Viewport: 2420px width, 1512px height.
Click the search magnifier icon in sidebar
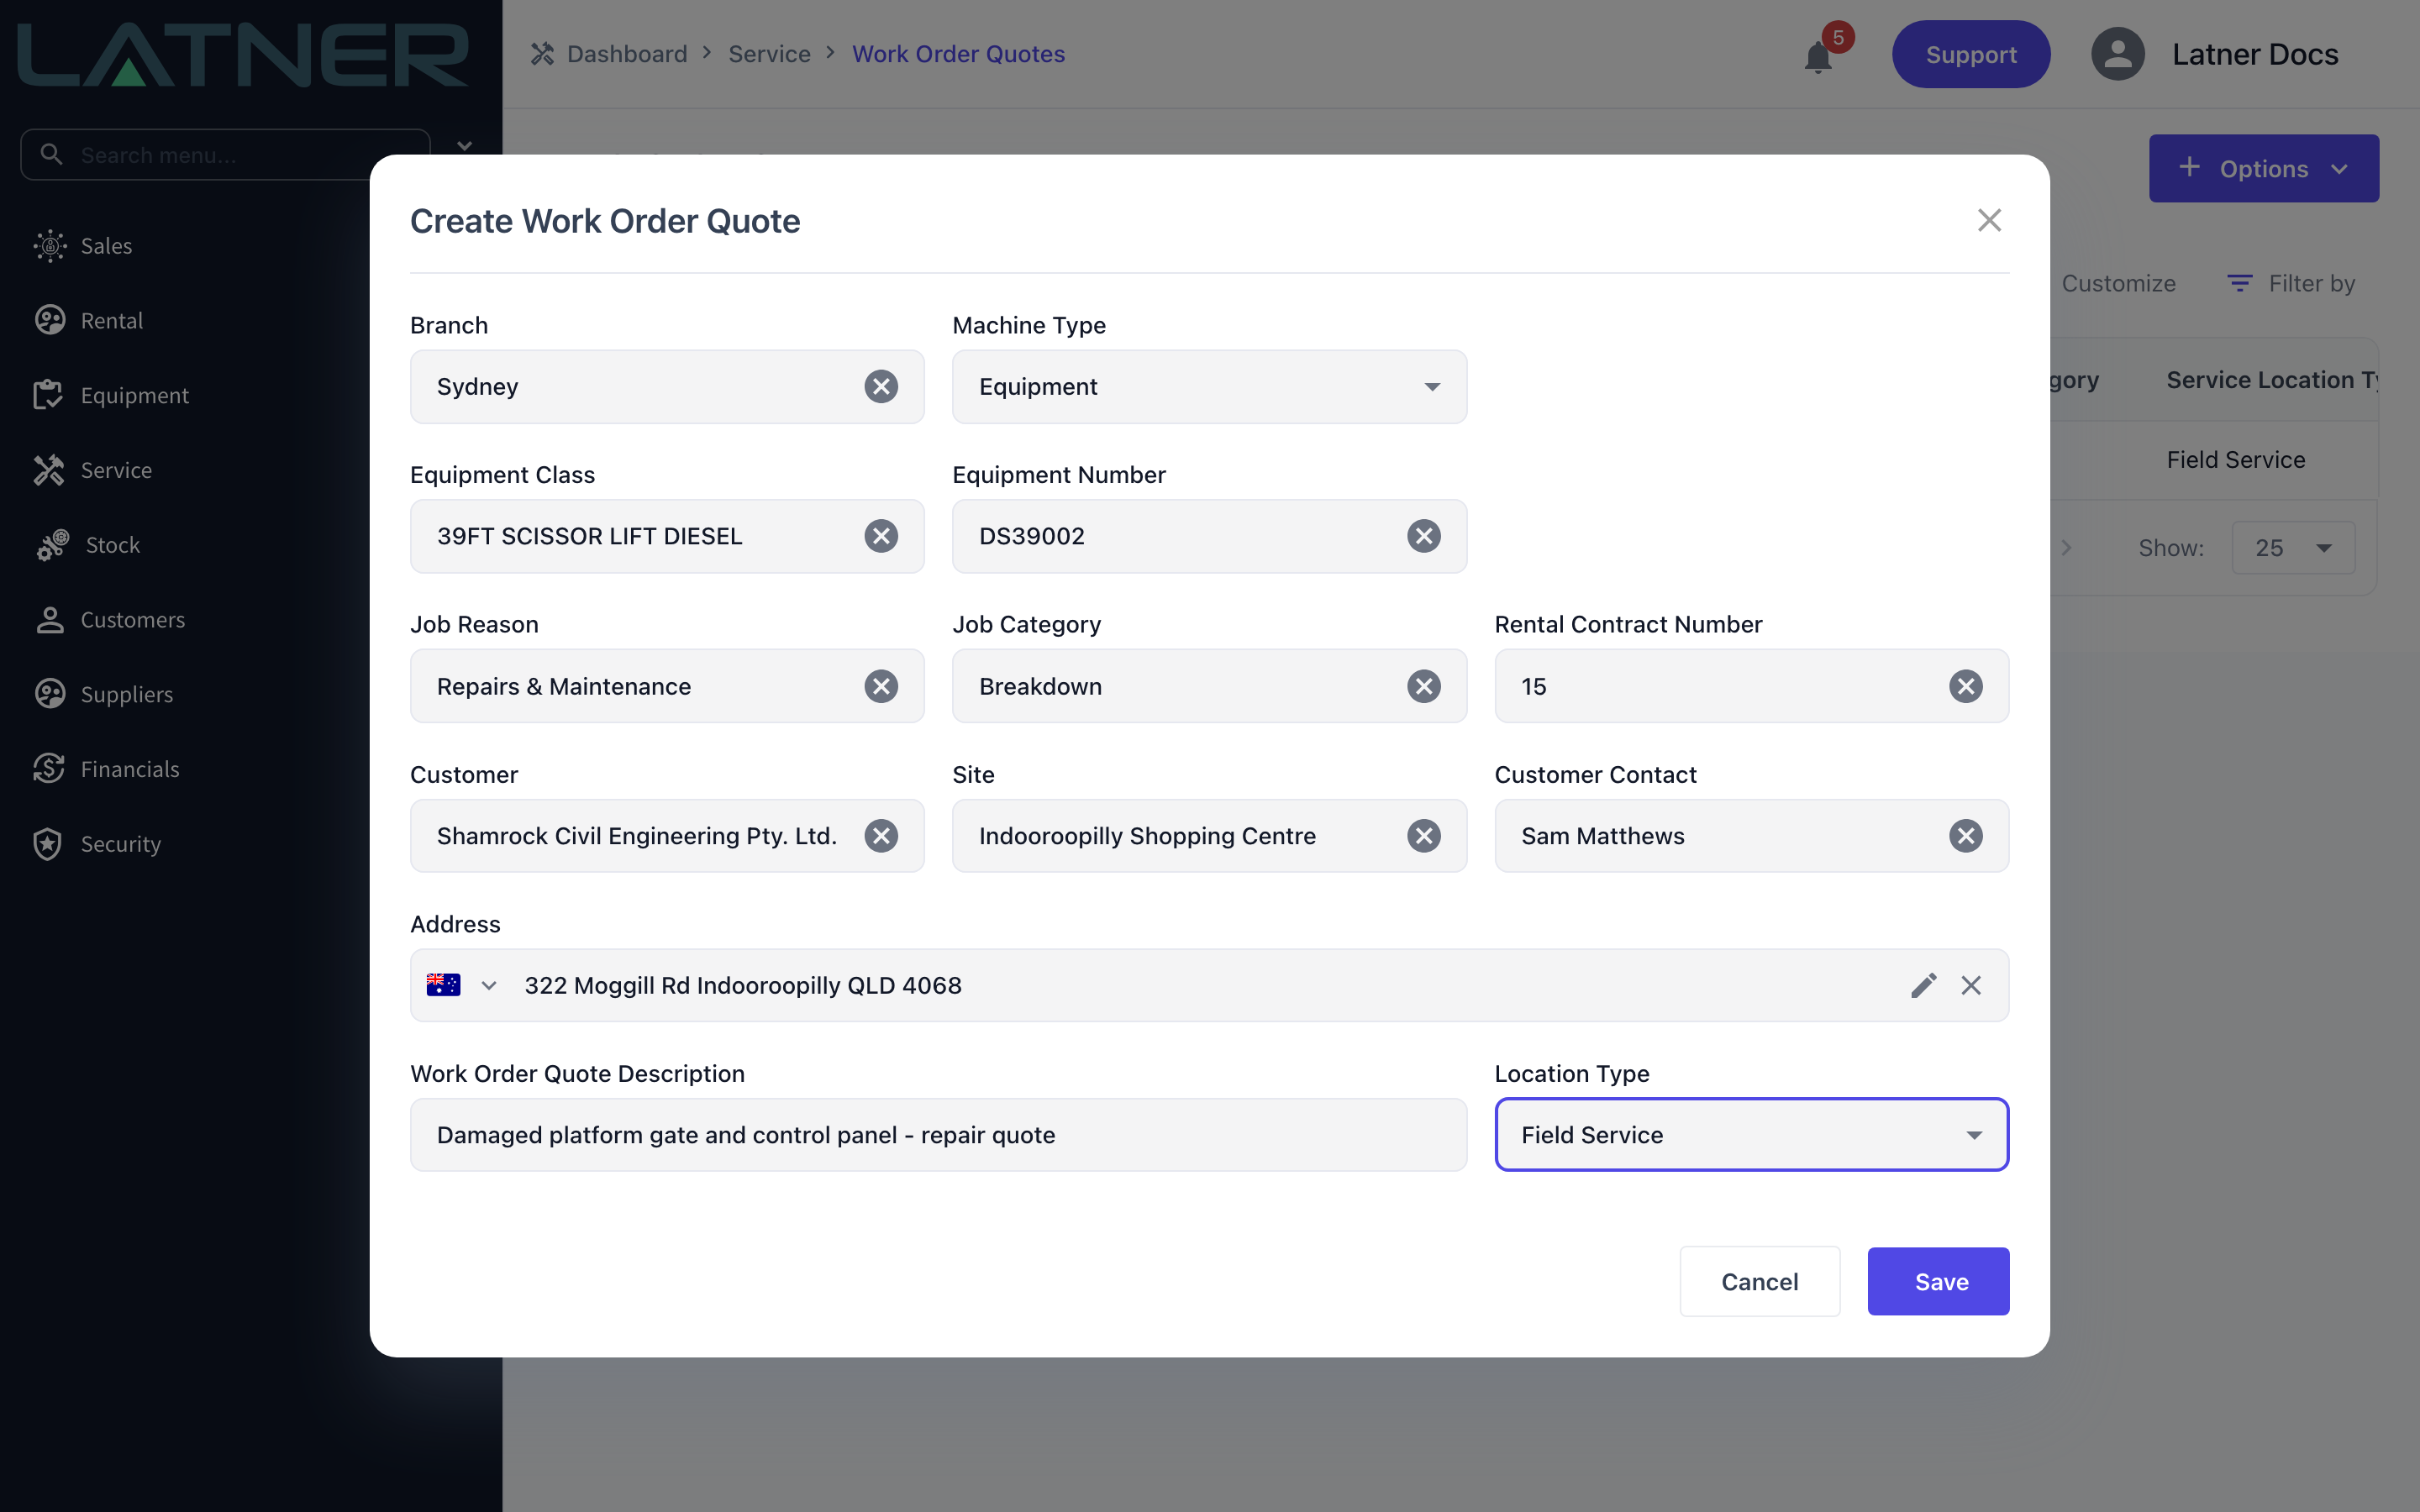pos(51,154)
